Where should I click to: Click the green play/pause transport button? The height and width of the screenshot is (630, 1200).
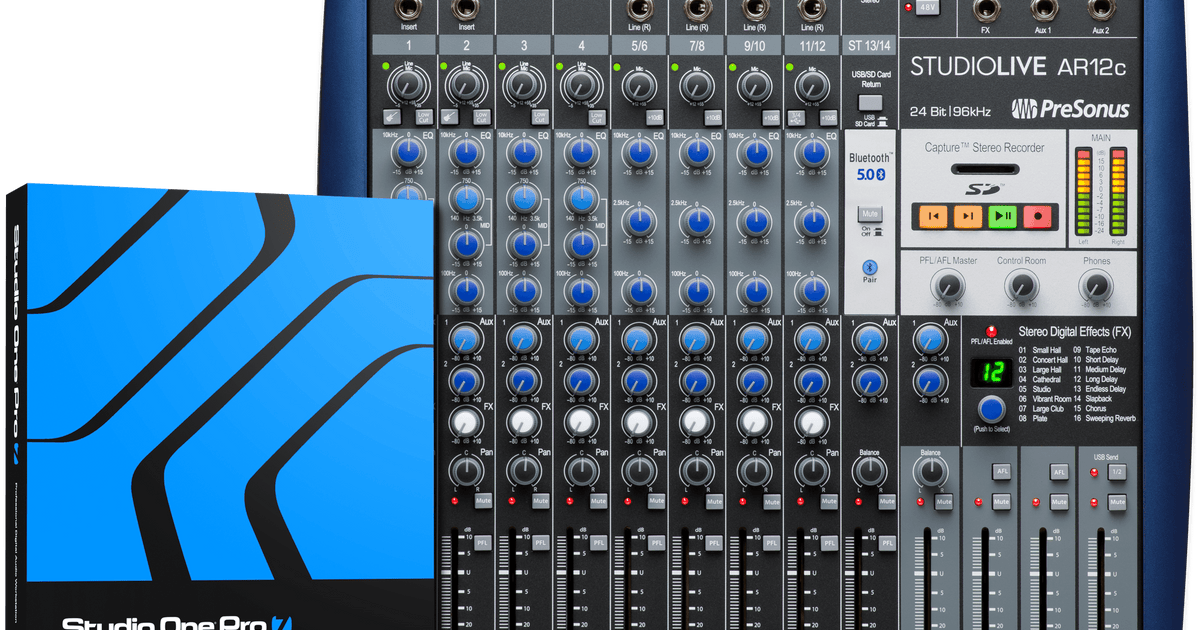(1002, 217)
